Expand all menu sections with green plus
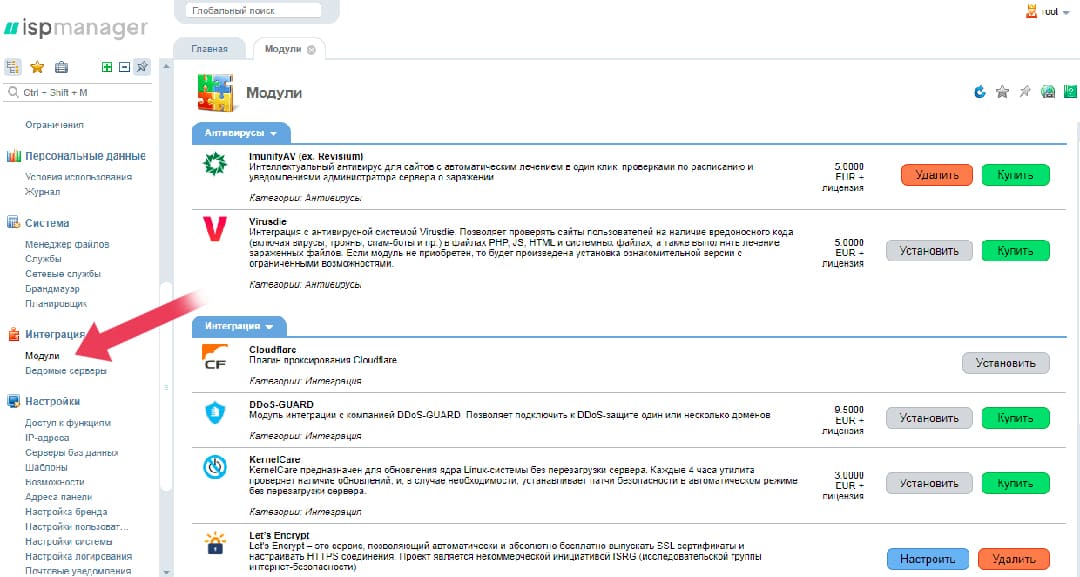Image resolution: width=1080 pixels, height=577 pixels. (107, 67)
